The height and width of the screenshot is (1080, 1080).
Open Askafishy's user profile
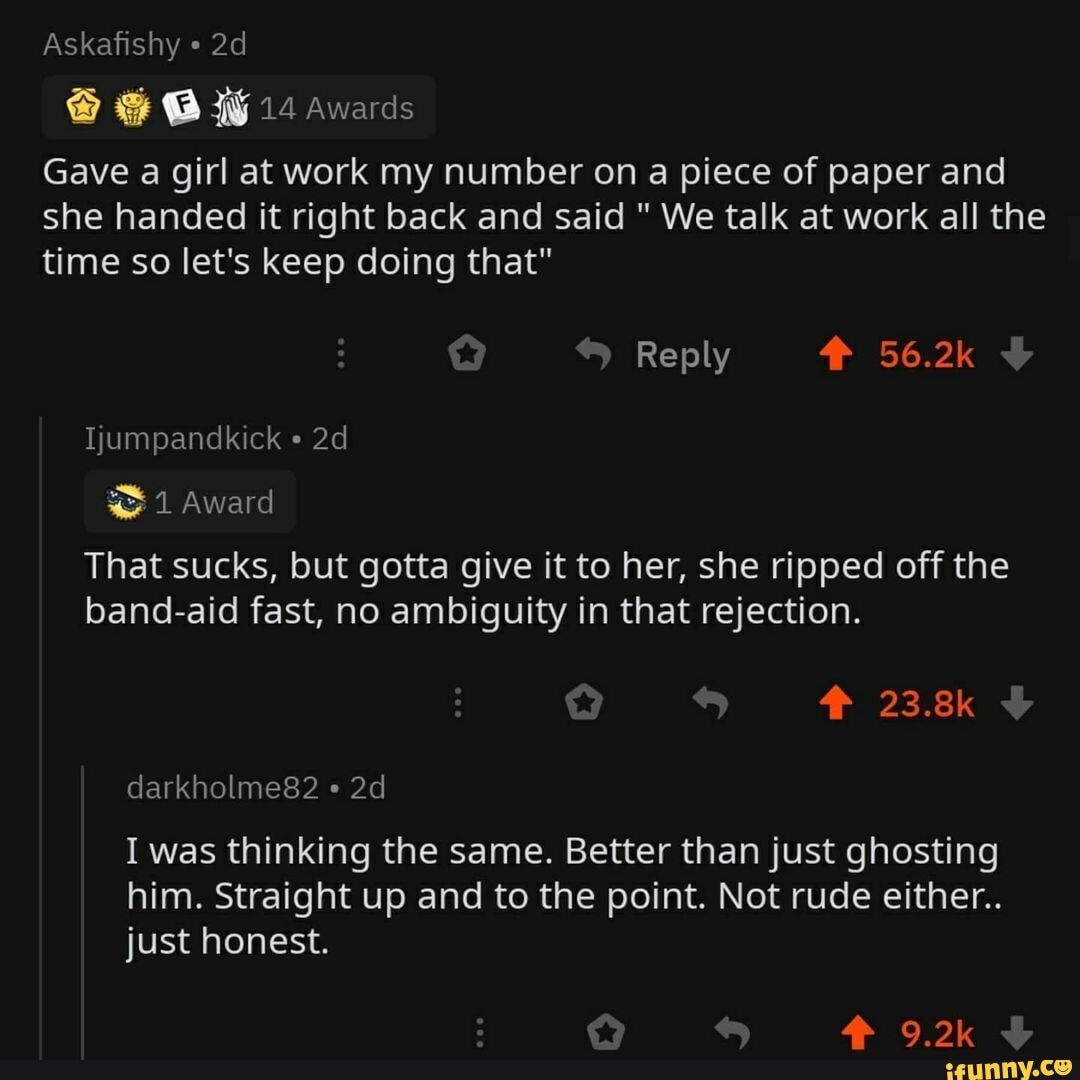click(111, 45)
